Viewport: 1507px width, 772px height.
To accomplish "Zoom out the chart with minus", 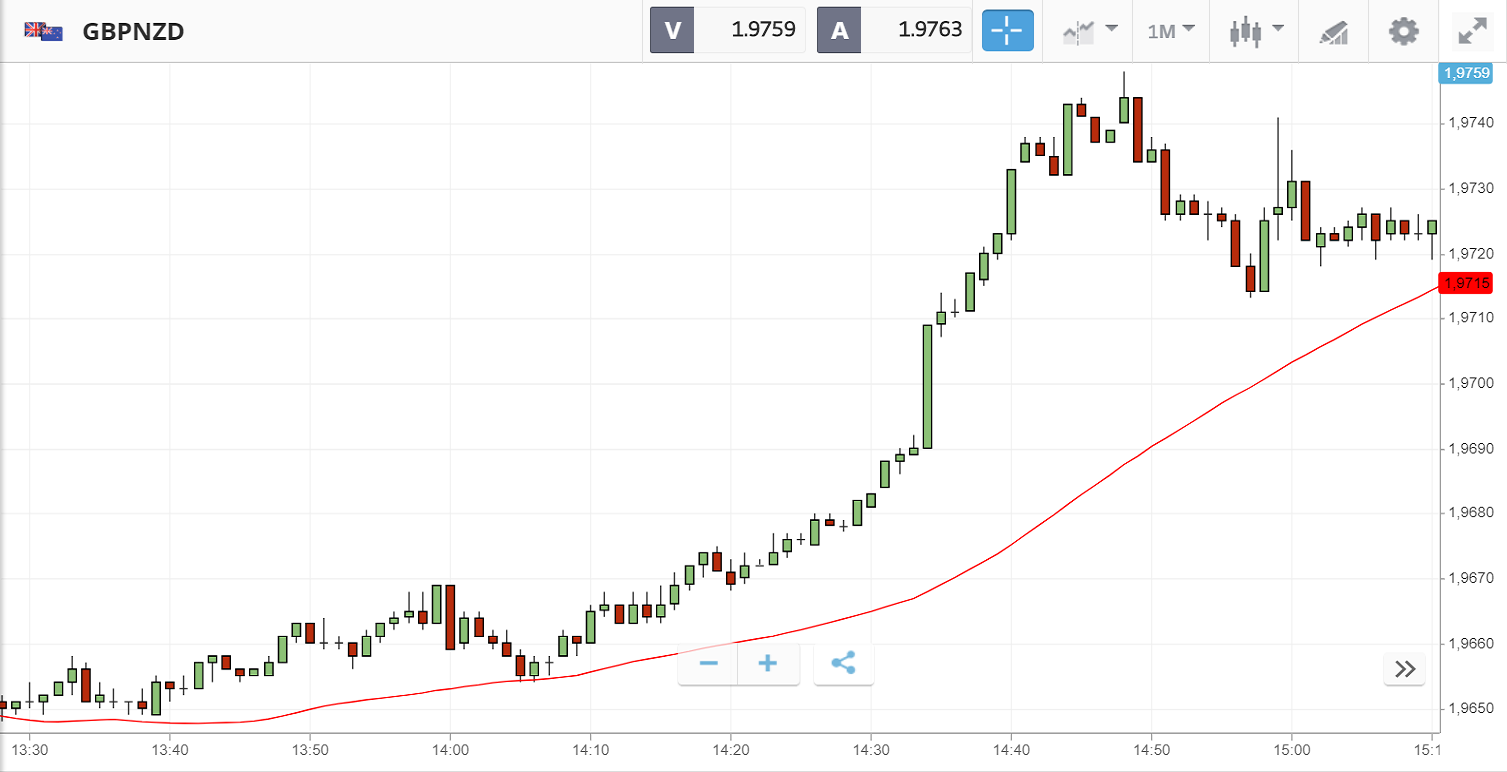I will (709, 664).
